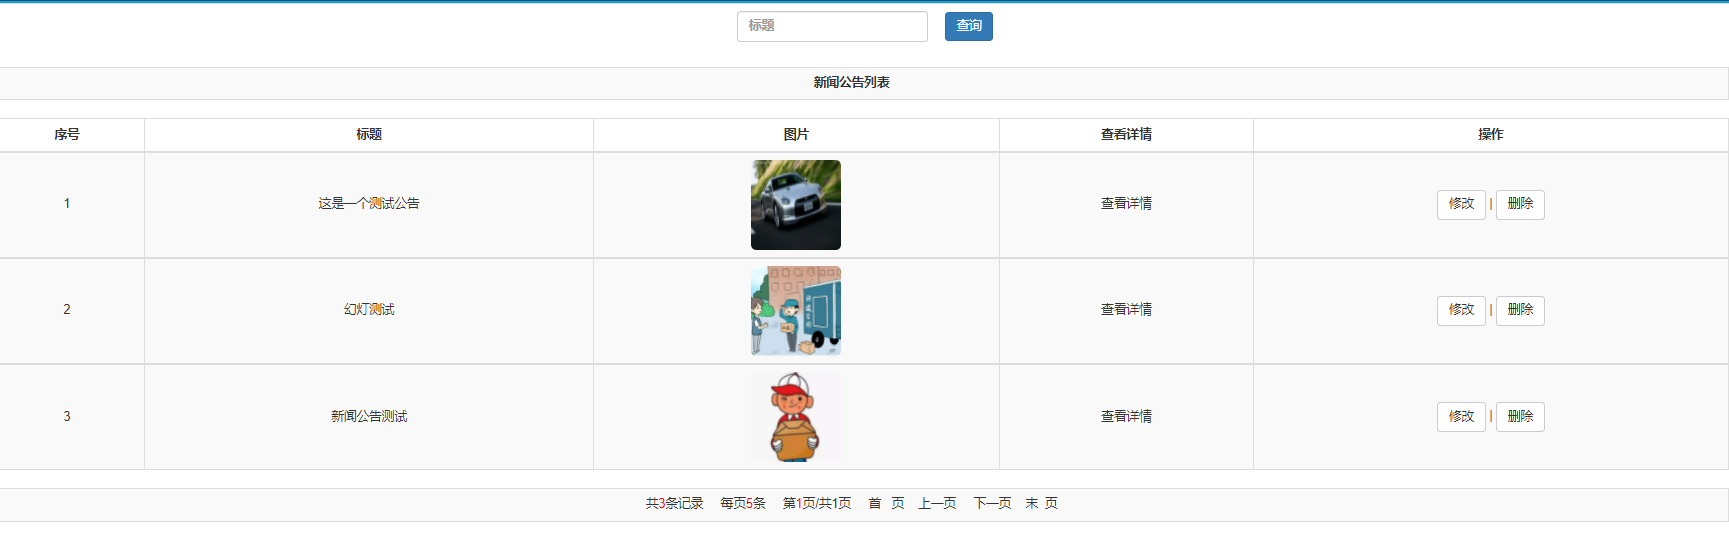Click title text 这是一个测试公告
This screenshot has width=1729, height=540.
tap(369, 203)
